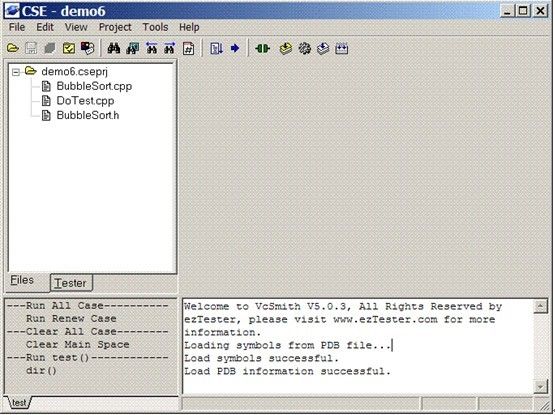Click the 'Load PDB information successful.' line
Image resolution: width=555 pixels, height=415 pixels.
287,371
